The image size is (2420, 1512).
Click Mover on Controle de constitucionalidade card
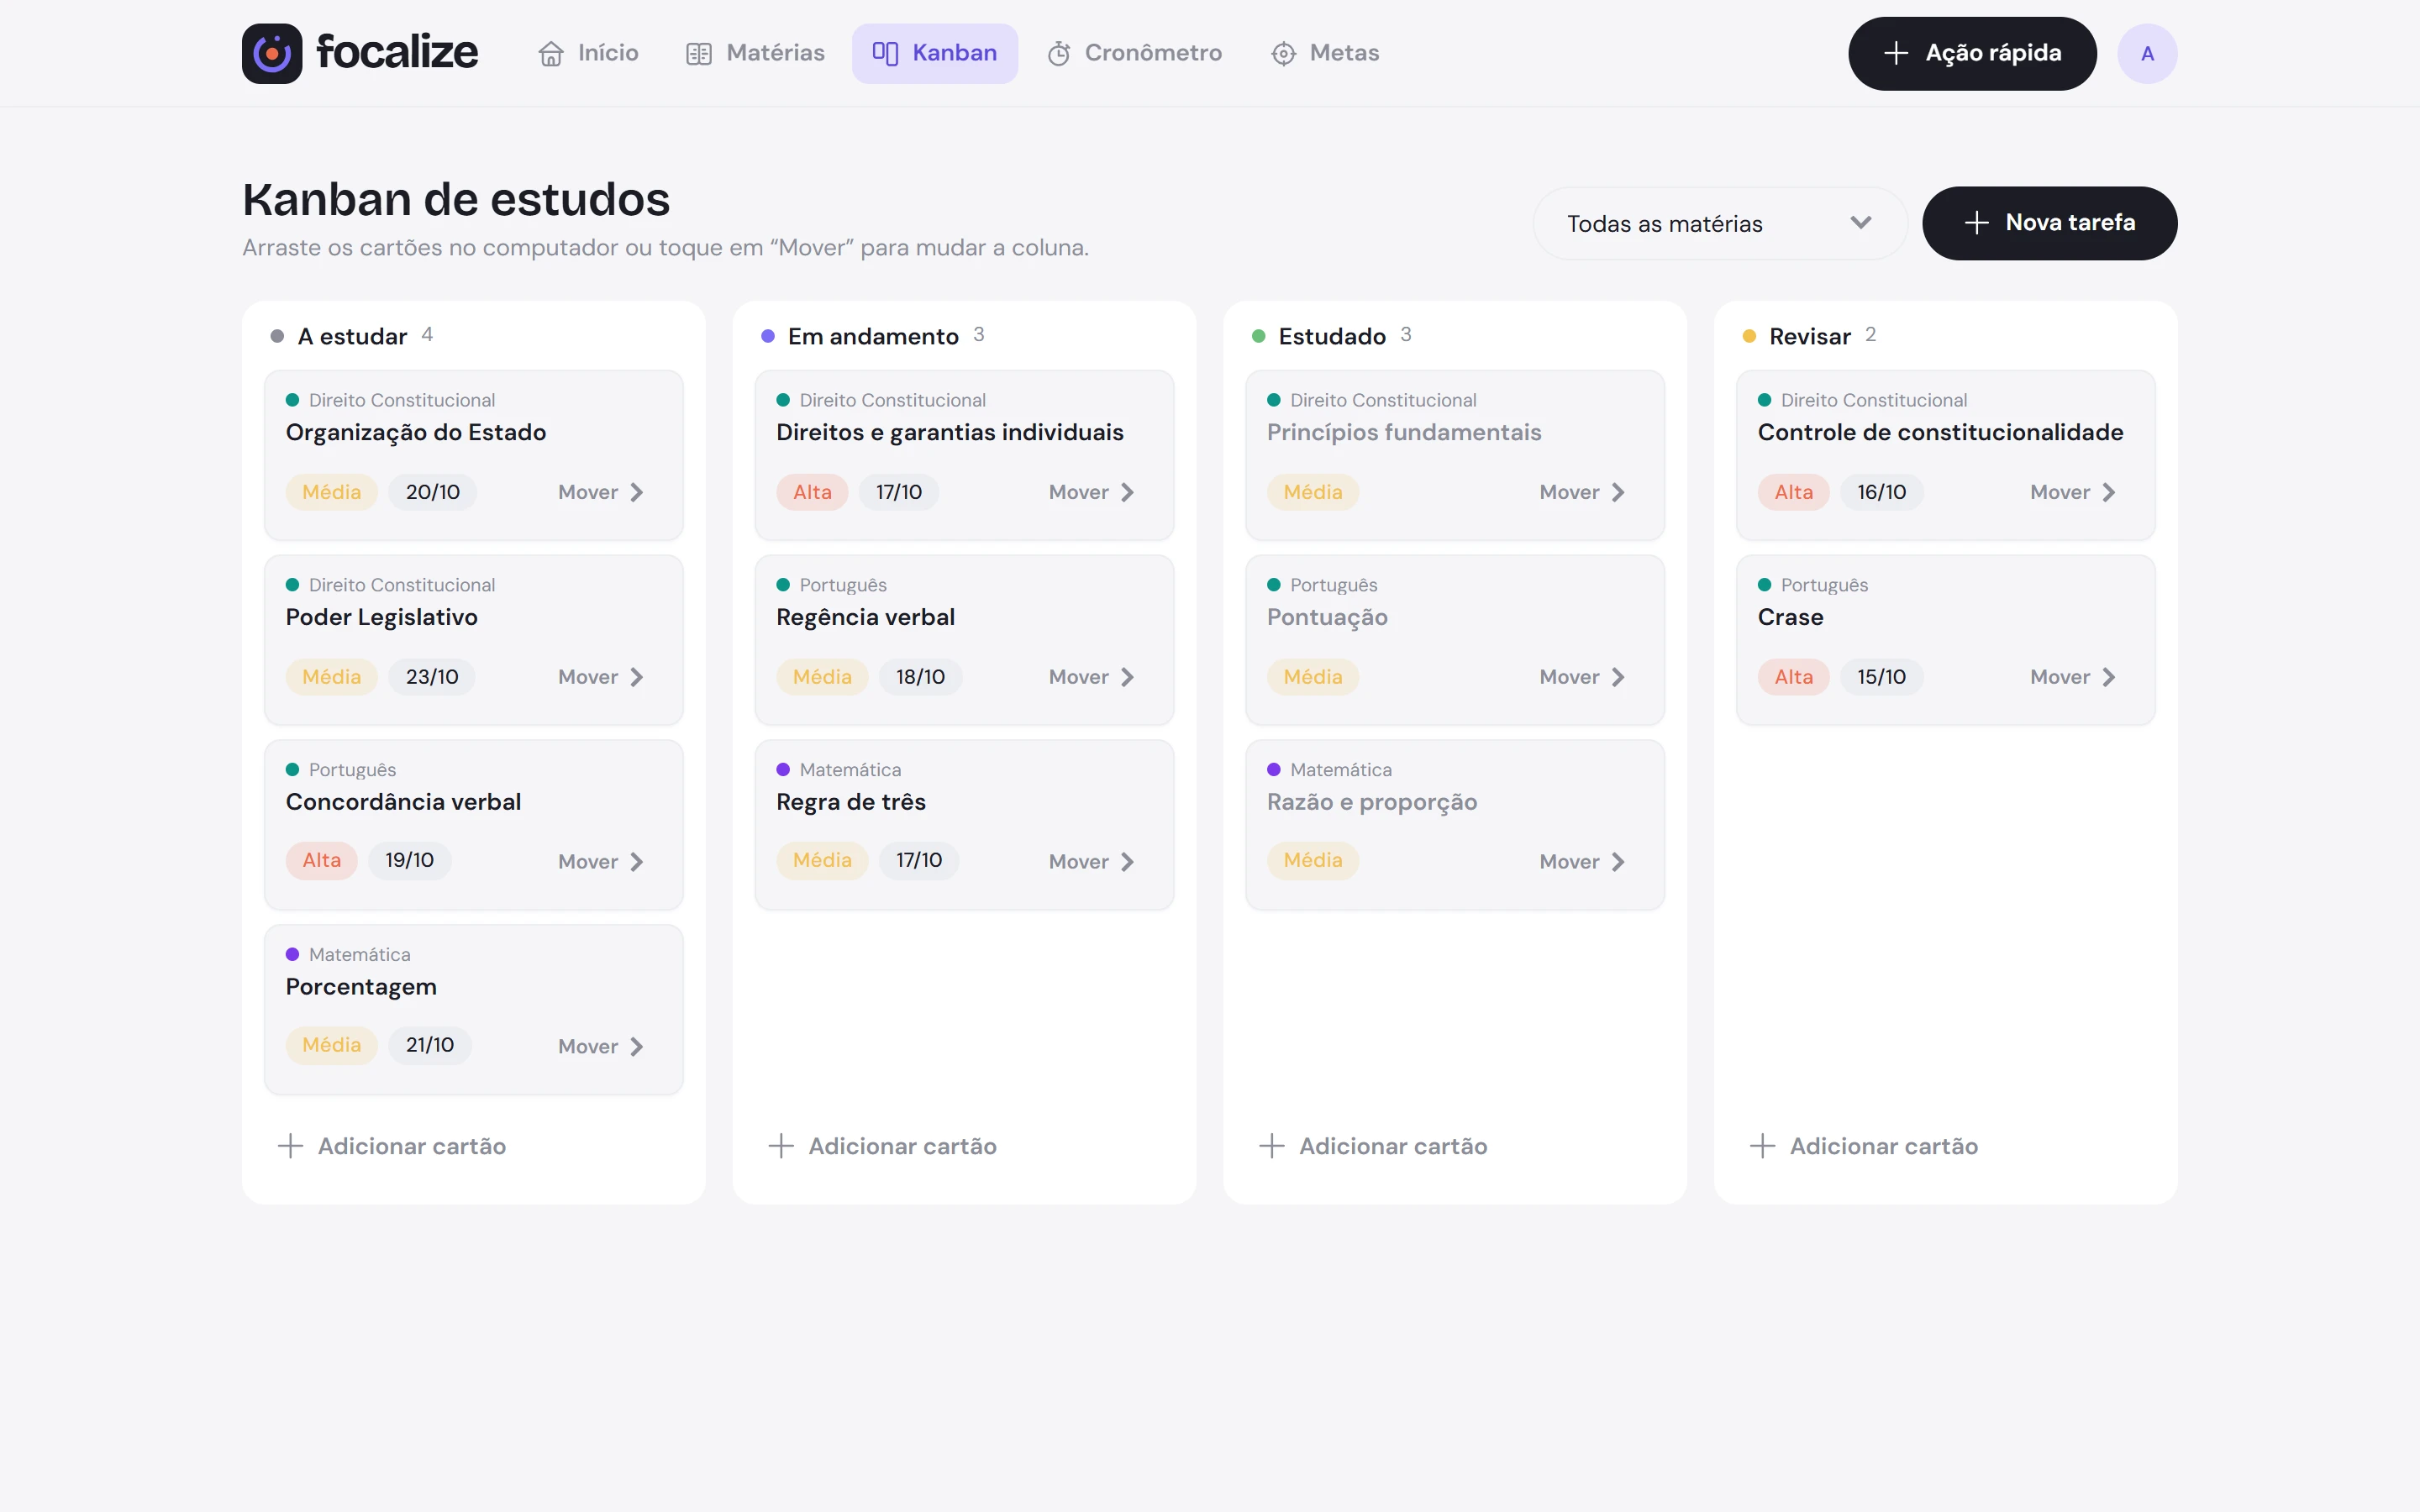point(2073,492)
